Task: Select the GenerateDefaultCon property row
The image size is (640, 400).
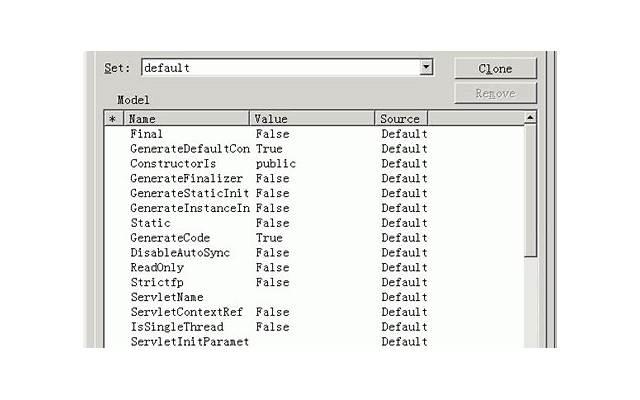Action: pos(189,149)
